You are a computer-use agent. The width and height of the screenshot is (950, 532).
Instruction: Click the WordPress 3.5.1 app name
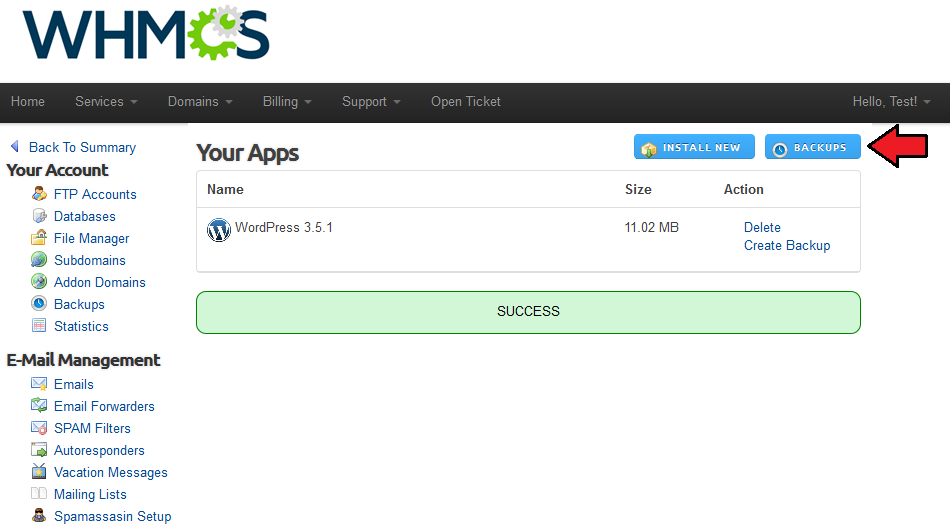(284, 227)
